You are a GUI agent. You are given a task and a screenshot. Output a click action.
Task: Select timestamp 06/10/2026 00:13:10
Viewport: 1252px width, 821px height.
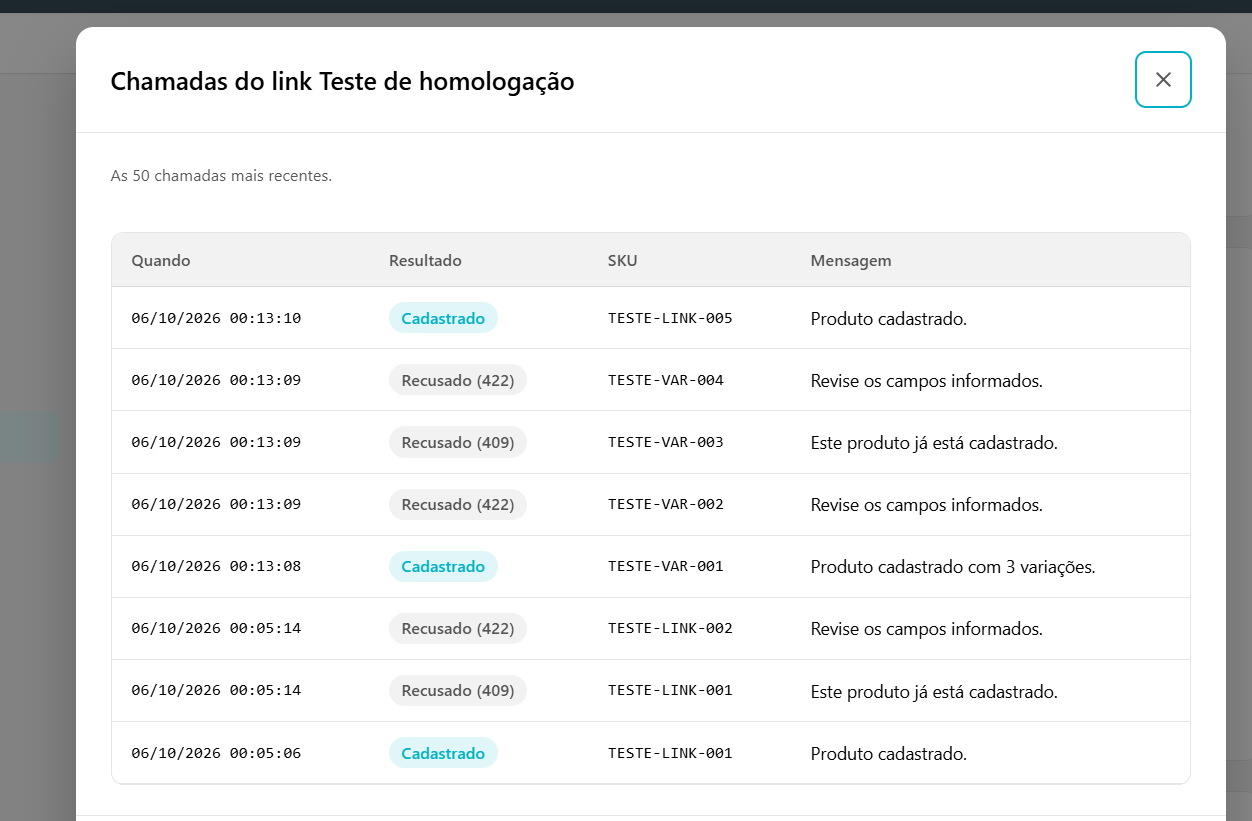point(216,318)
